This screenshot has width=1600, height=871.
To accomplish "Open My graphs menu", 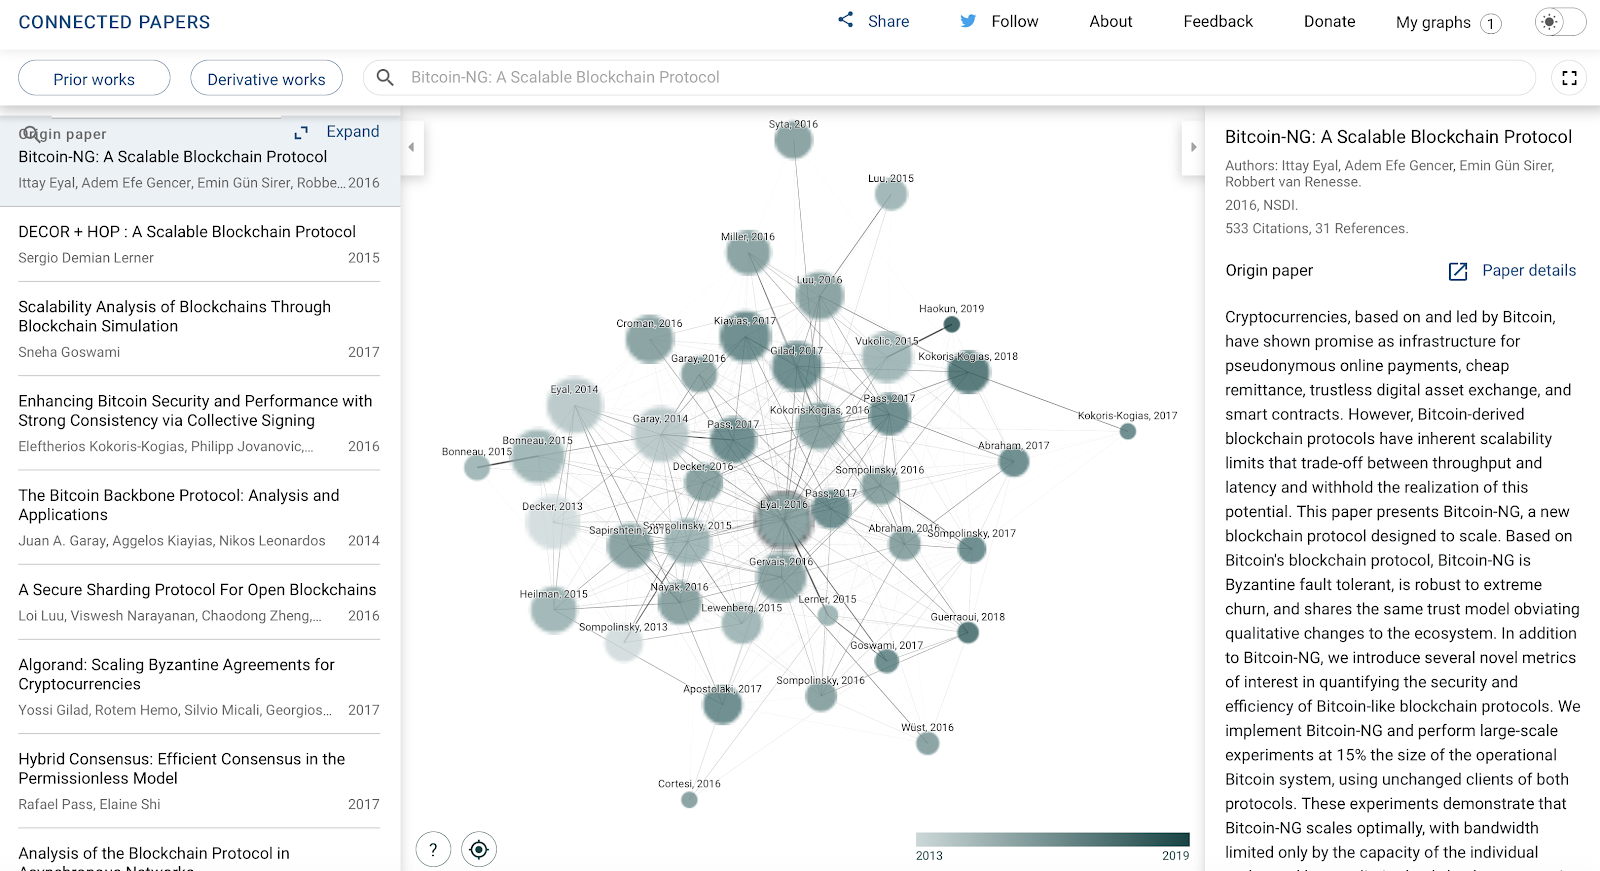I will click(1448, 22).
